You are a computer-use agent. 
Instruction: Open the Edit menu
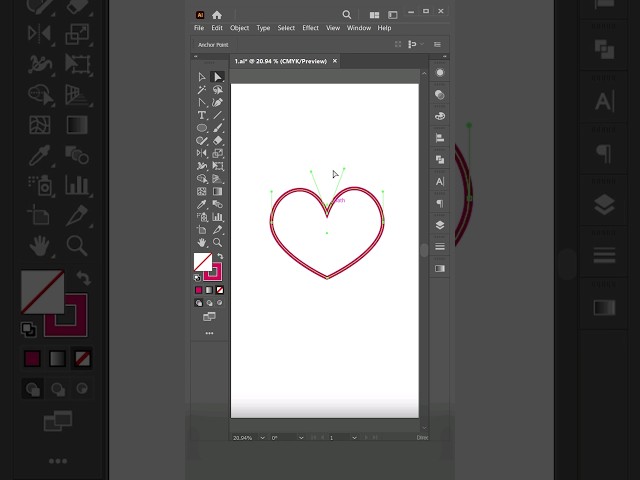coord(217,28)
